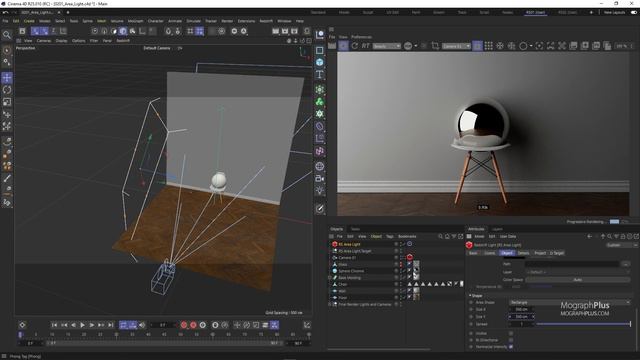Screen dimensions: 640x360
Task: Click the record keyframe red button
Action: point(184,325)
